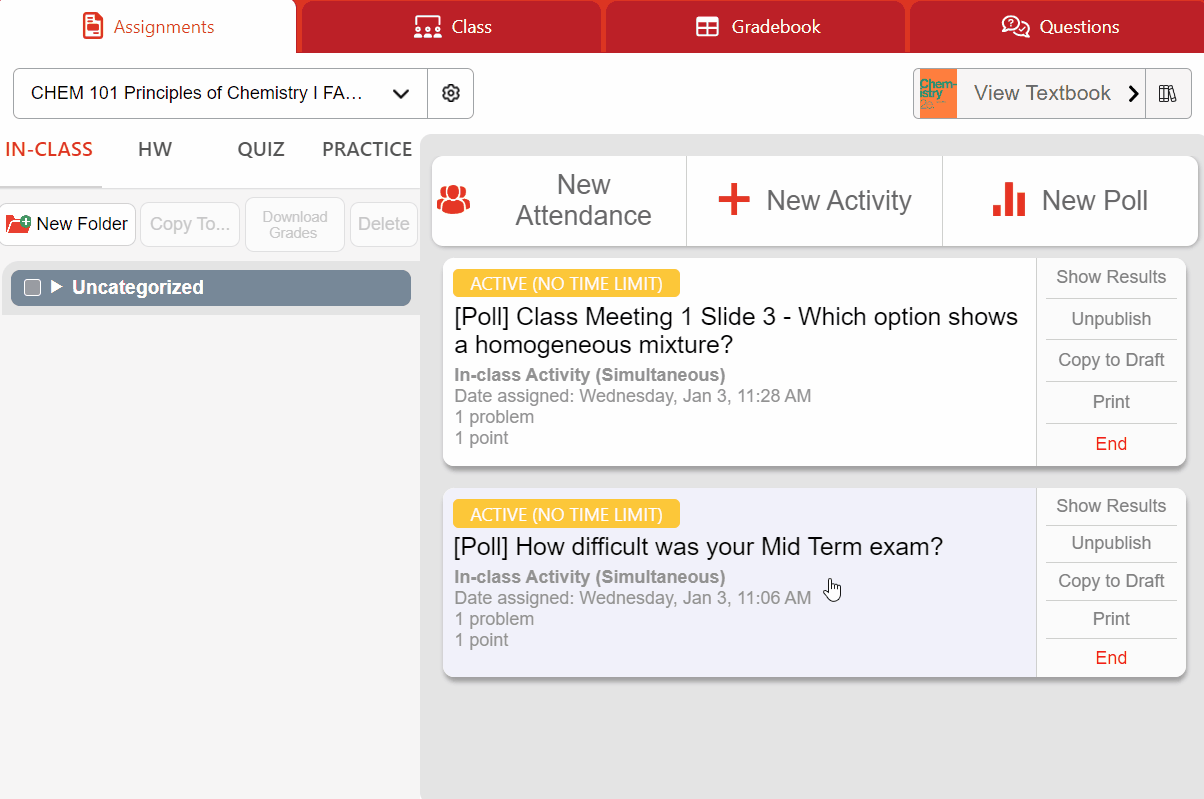Open the course selection dropdown
This screenshot has height=799, width=1204.
click(401, 92)
